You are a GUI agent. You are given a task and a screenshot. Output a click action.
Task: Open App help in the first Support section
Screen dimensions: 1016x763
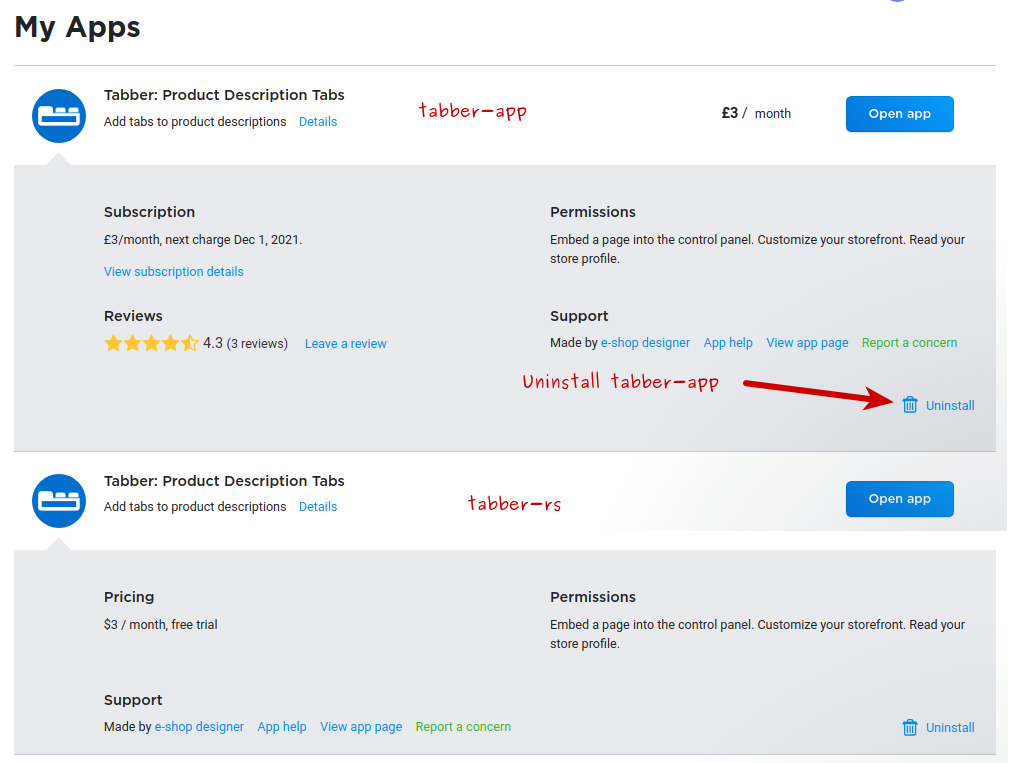pos(728,343)
